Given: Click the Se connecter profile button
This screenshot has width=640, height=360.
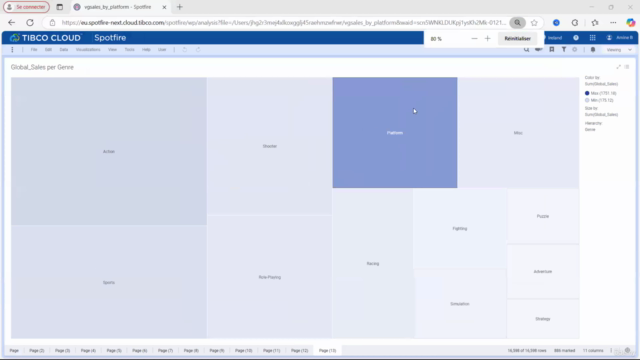Looking at the screenshot, I should coord(27,7).
